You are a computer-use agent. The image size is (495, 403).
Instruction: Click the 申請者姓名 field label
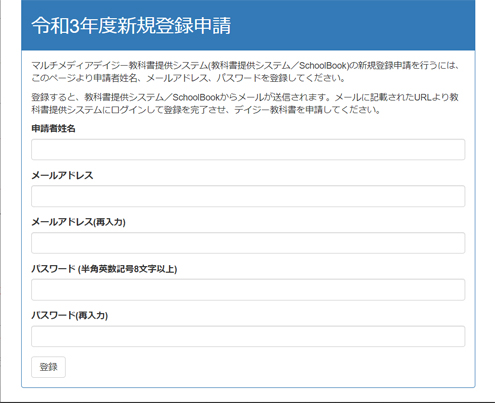(x=53, y=129)
